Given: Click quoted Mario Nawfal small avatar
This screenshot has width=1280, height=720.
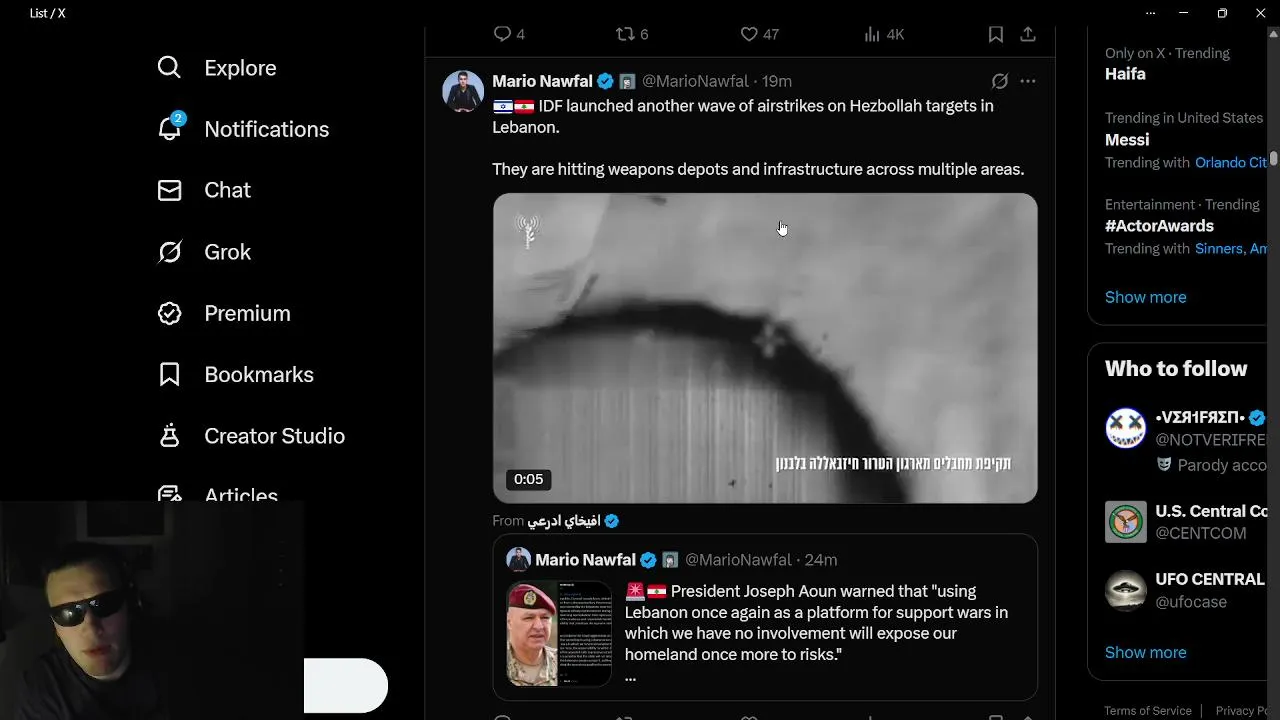Looking at the screenshot, I should (518, 560).
